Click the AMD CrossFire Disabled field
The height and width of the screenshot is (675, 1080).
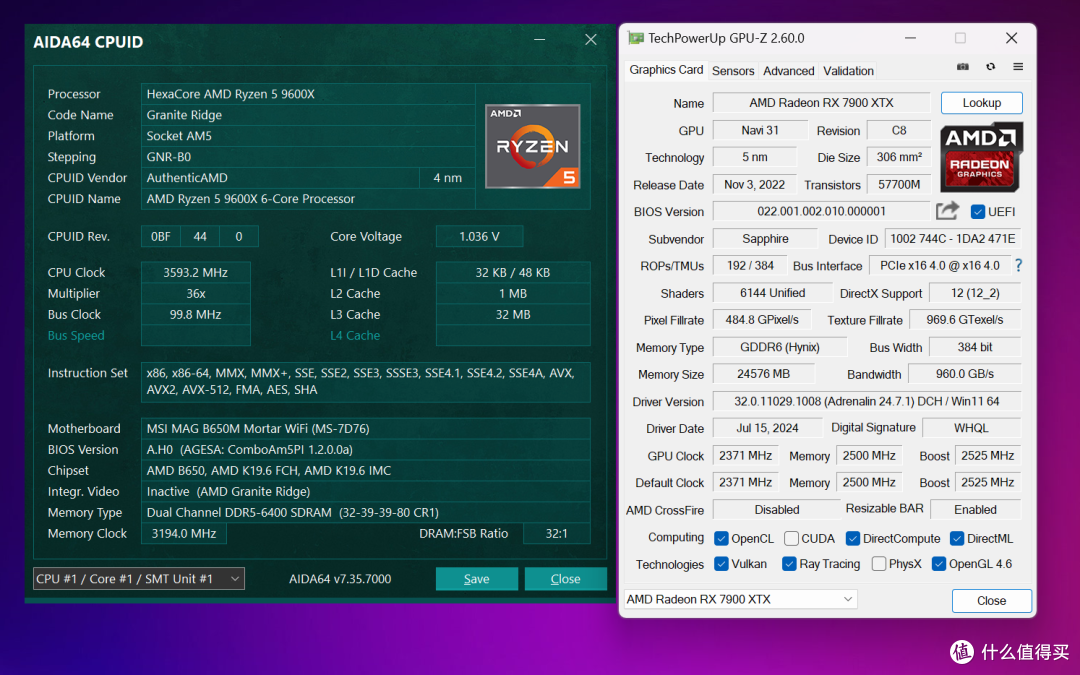coord(776,510)
